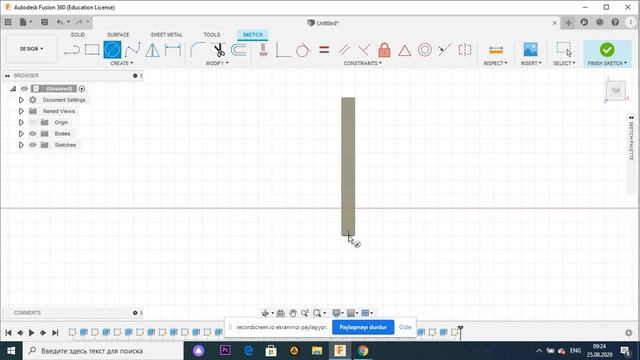Click the Windows search box
The image size is (640, 360).
click(x=103, y=351)
